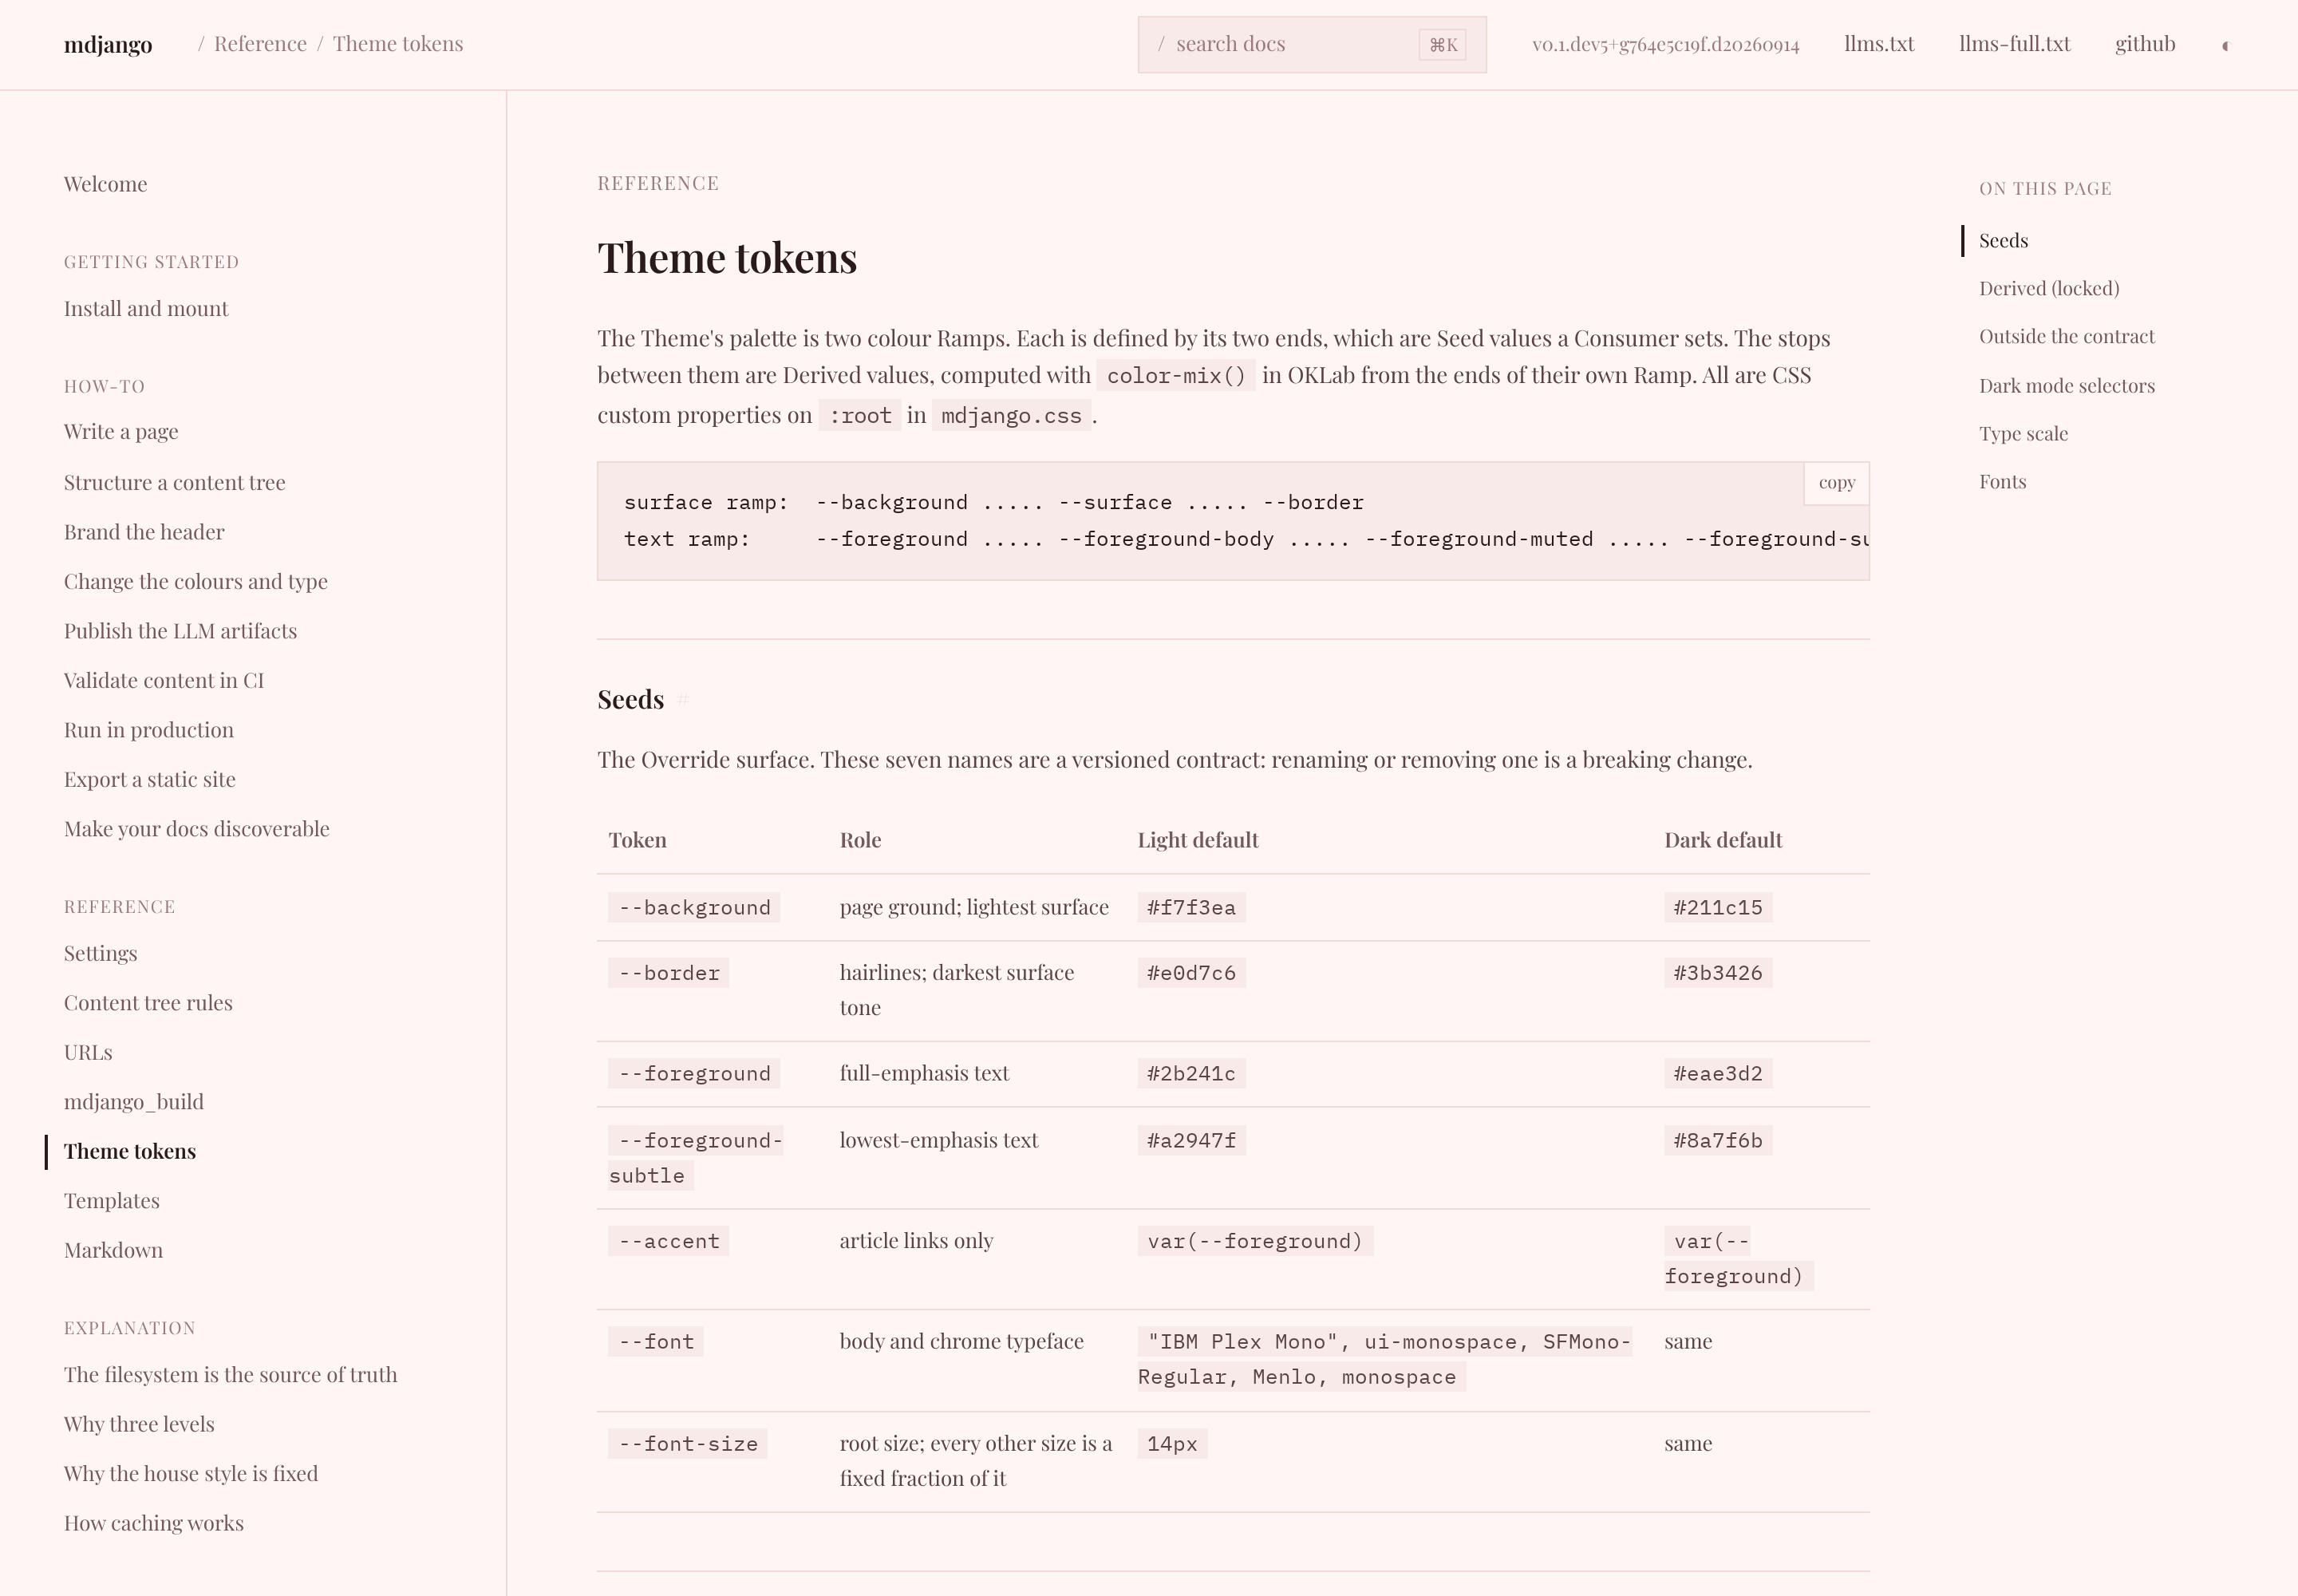This screenshot has width=2298, height=1596.
Task: Open the Markdown reference page
Action: 113,1250
